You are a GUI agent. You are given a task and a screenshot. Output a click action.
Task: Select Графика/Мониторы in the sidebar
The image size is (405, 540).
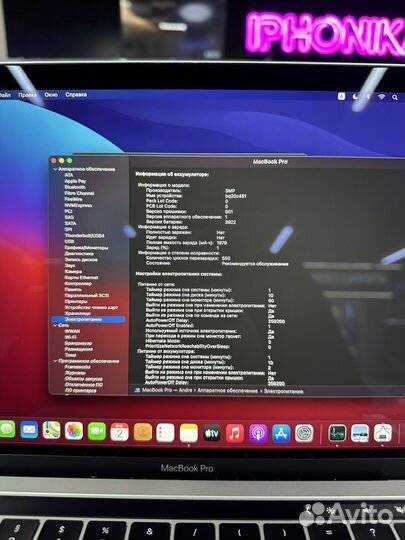coord(86,248)
